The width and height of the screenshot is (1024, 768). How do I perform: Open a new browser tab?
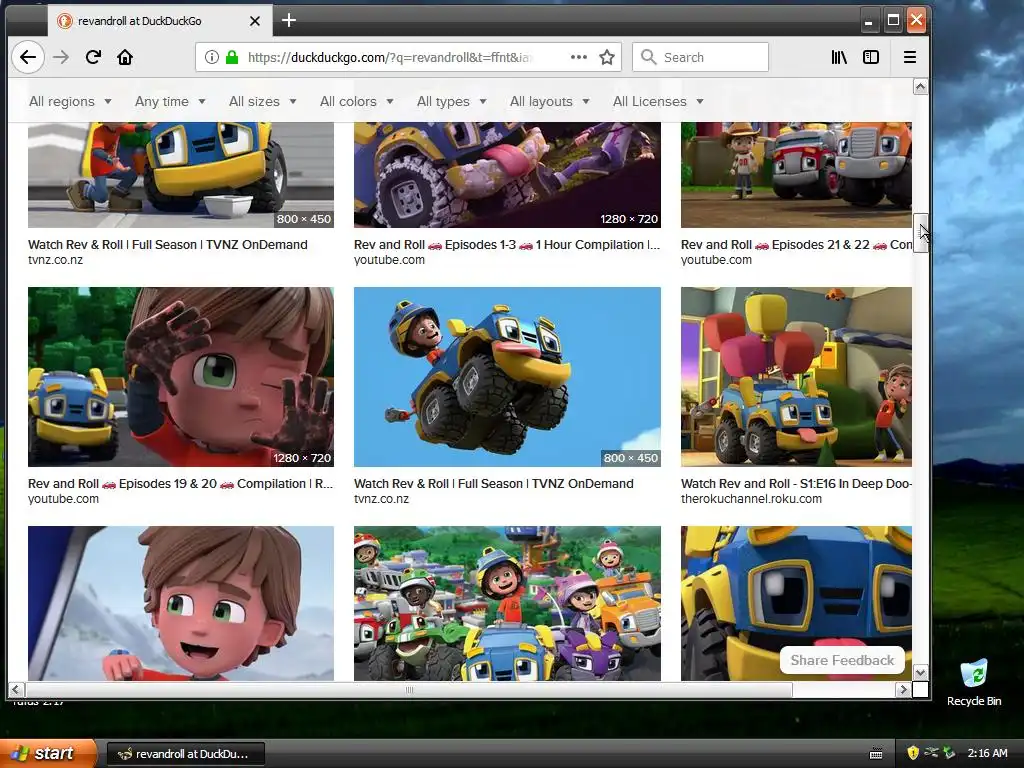click(289, 20)
